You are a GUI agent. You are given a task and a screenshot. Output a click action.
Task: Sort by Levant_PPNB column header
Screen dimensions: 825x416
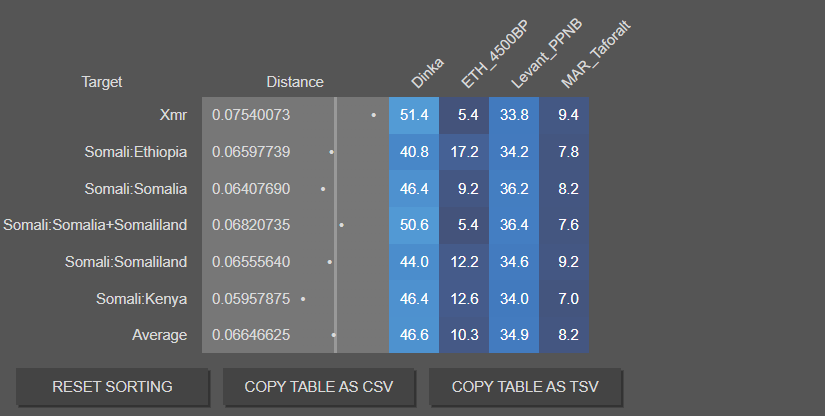(x=544, y=55)
